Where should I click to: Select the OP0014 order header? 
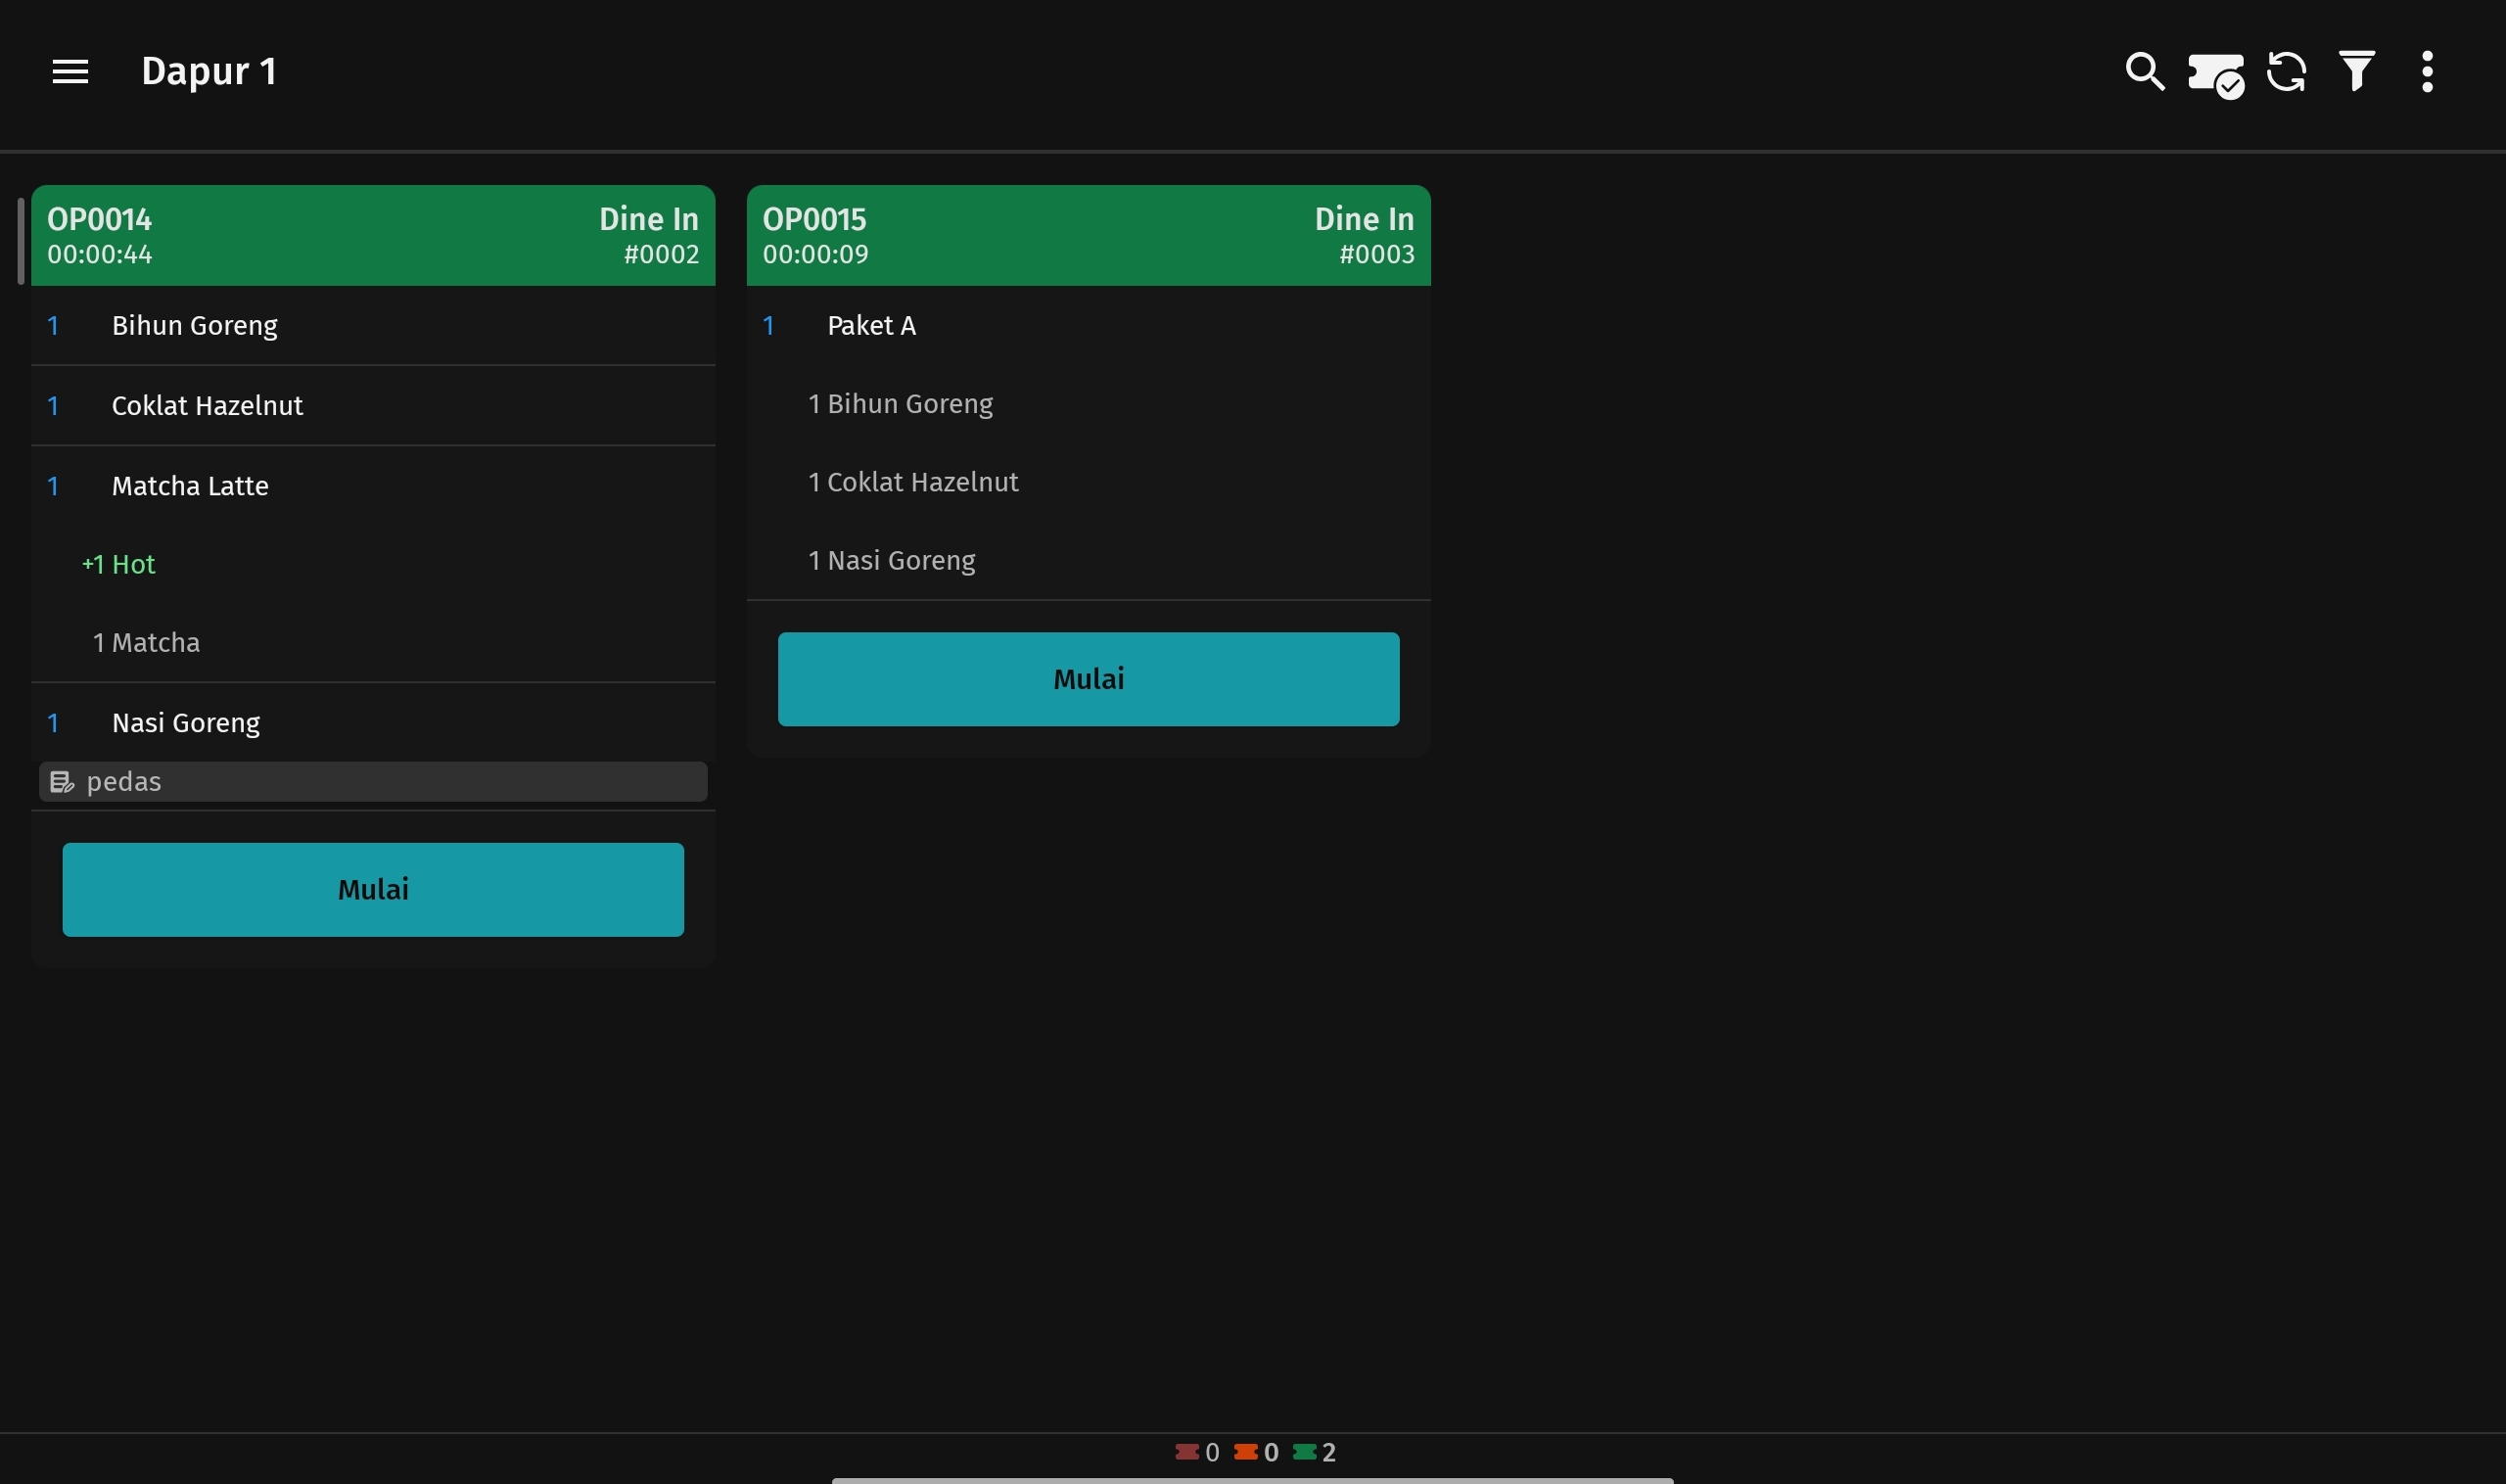click(373, 236)
